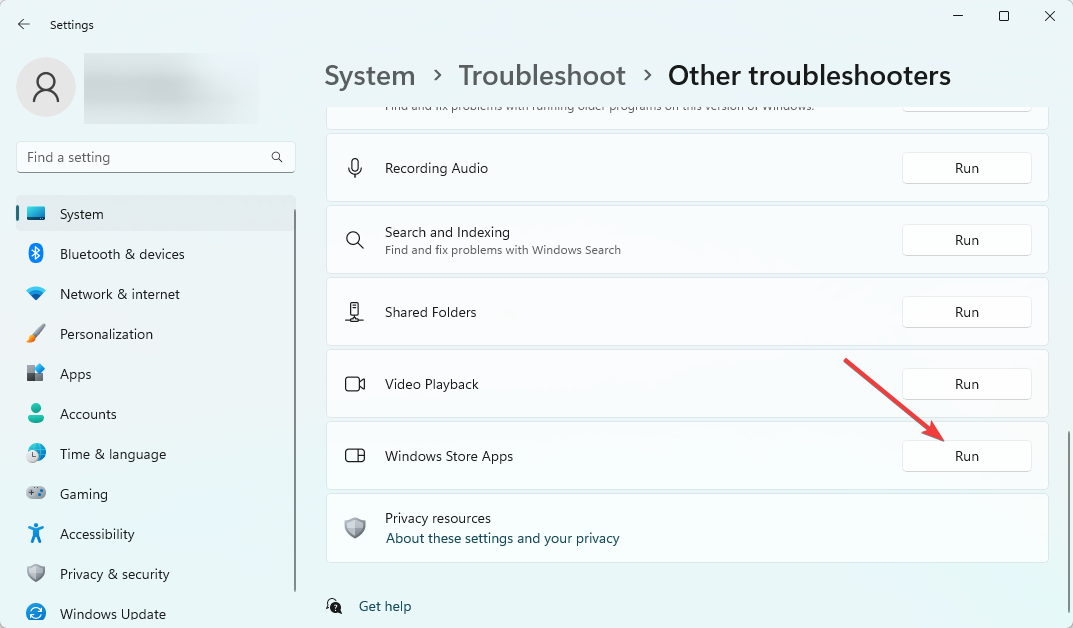
Task: Click the Privacy resources shield icon
Action: pyautogui.click(x=354, y=527)
